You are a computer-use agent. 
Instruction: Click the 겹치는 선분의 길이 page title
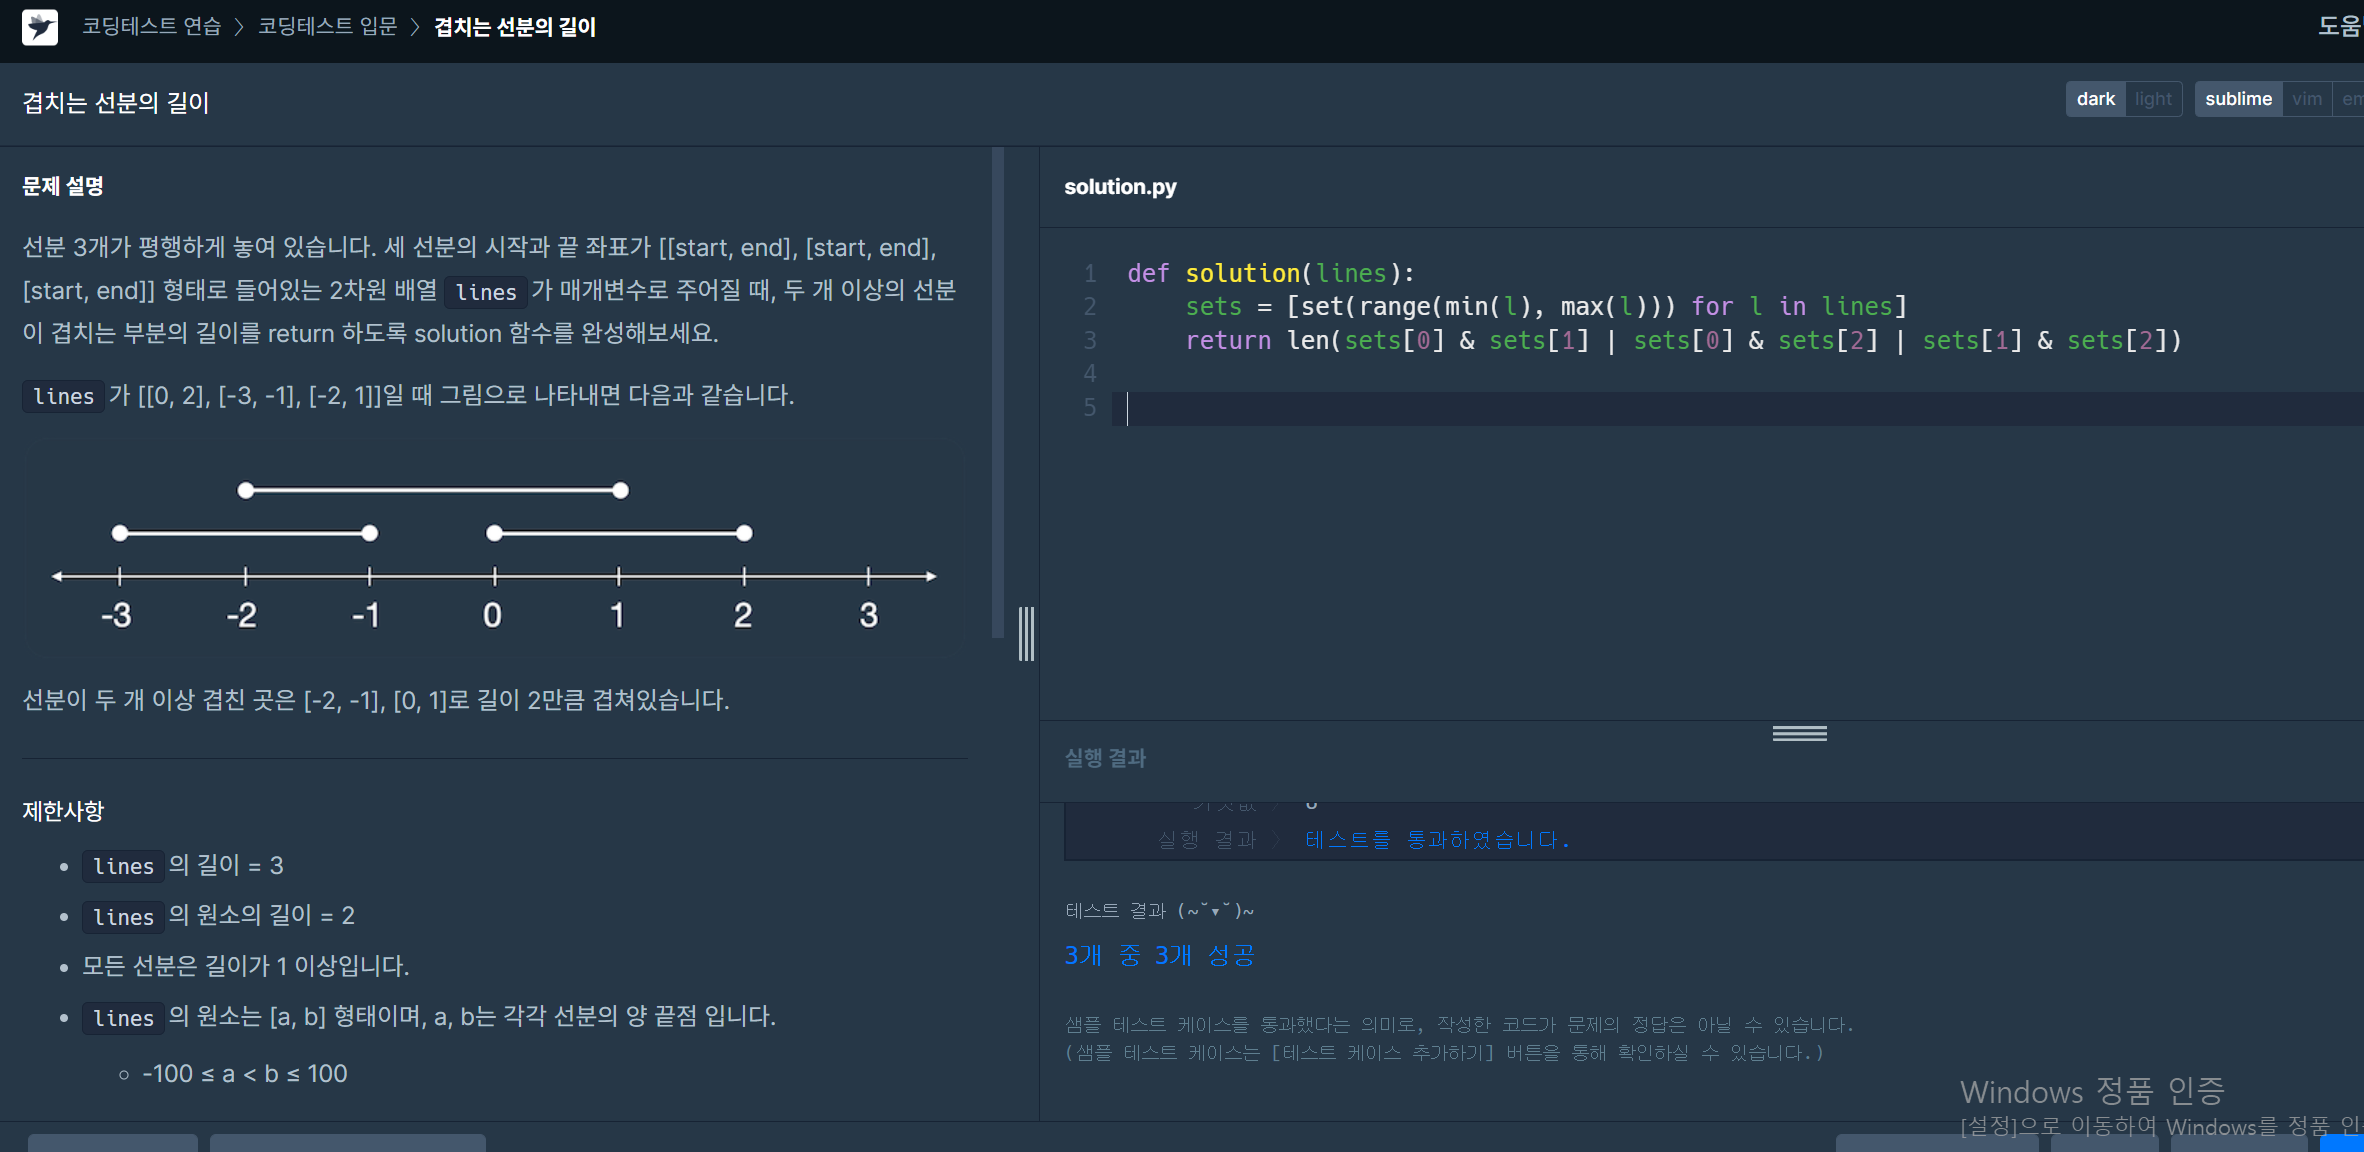click(115, 103)
